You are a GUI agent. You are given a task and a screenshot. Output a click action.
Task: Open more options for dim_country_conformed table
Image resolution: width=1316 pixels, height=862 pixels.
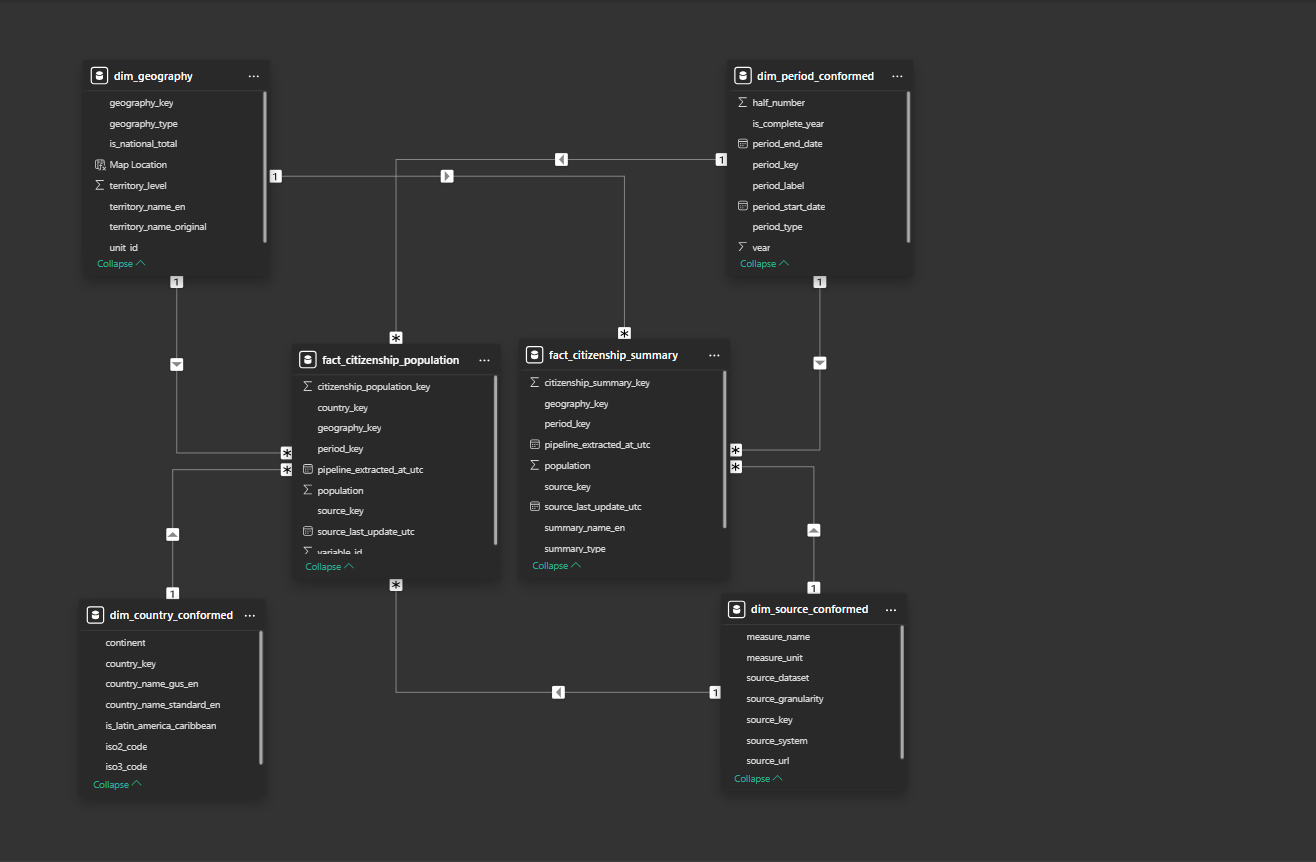[250, 615]
